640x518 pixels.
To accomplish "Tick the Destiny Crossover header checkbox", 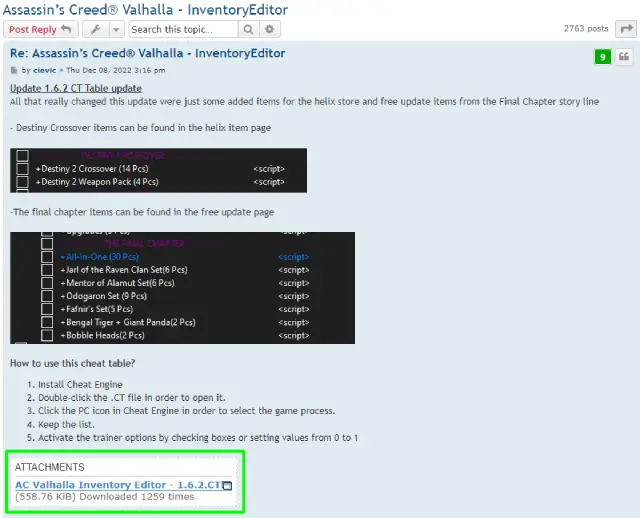I will point(22,156).
